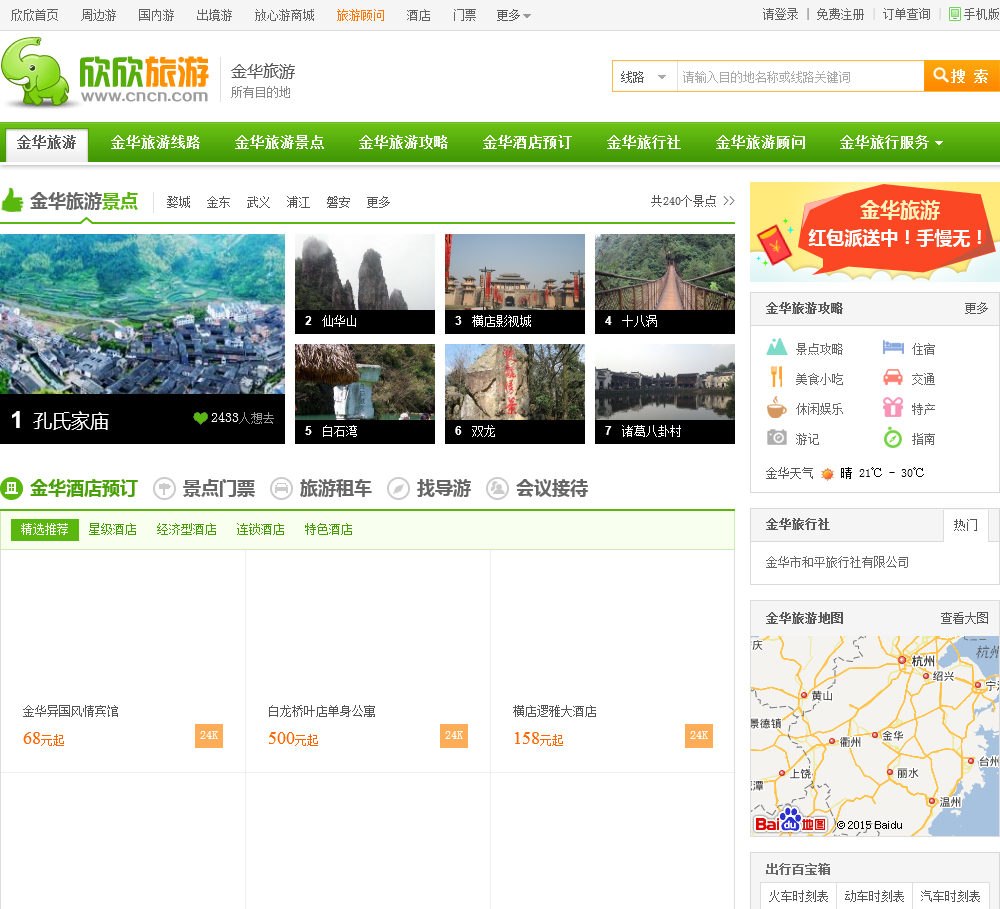
Task: Go to 金华旅游顾问 nav item
Action: tap(760, 142)
